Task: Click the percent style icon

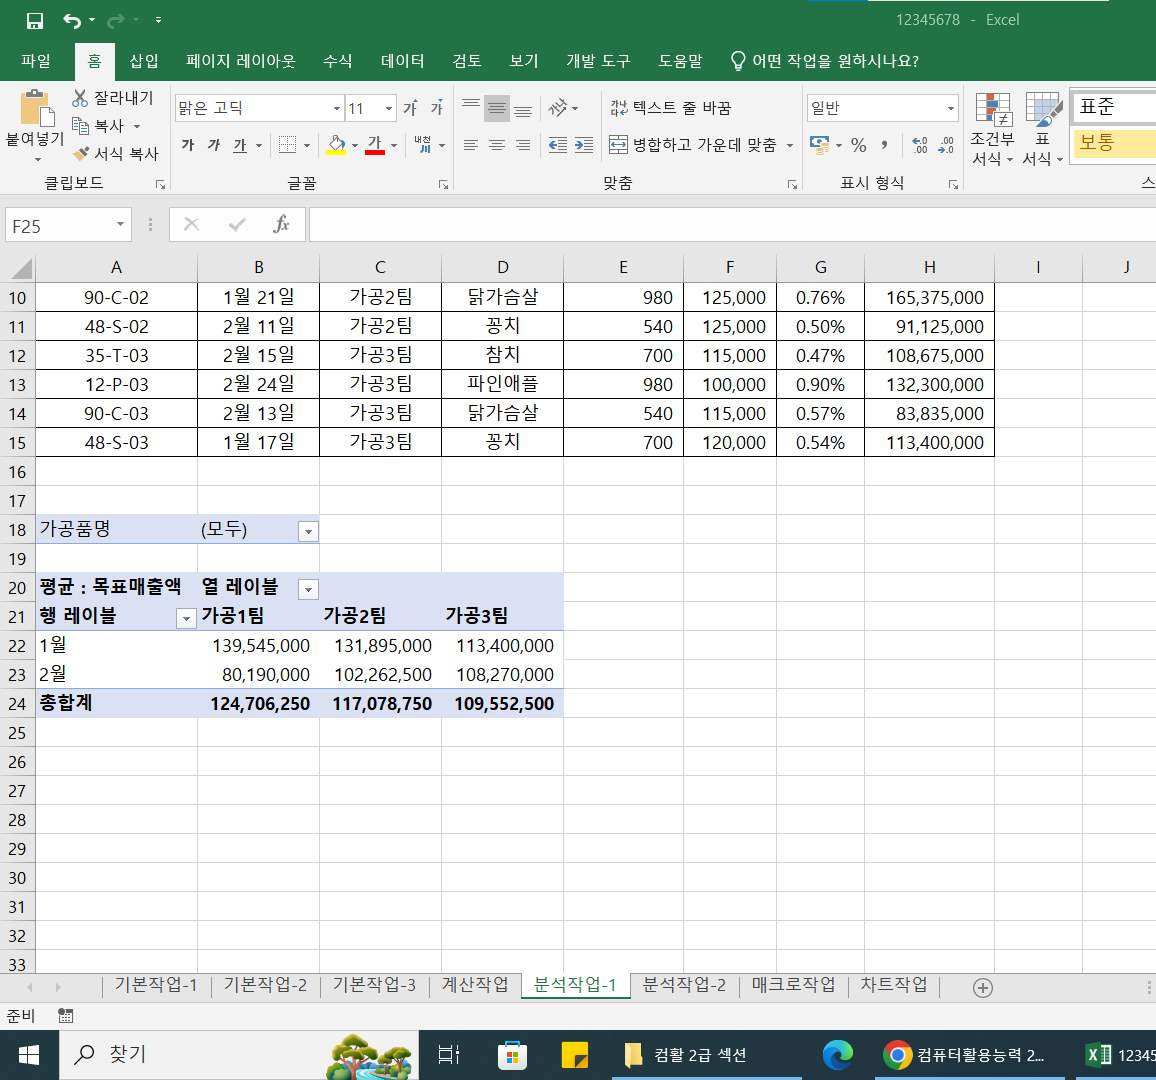Action: 858,146
